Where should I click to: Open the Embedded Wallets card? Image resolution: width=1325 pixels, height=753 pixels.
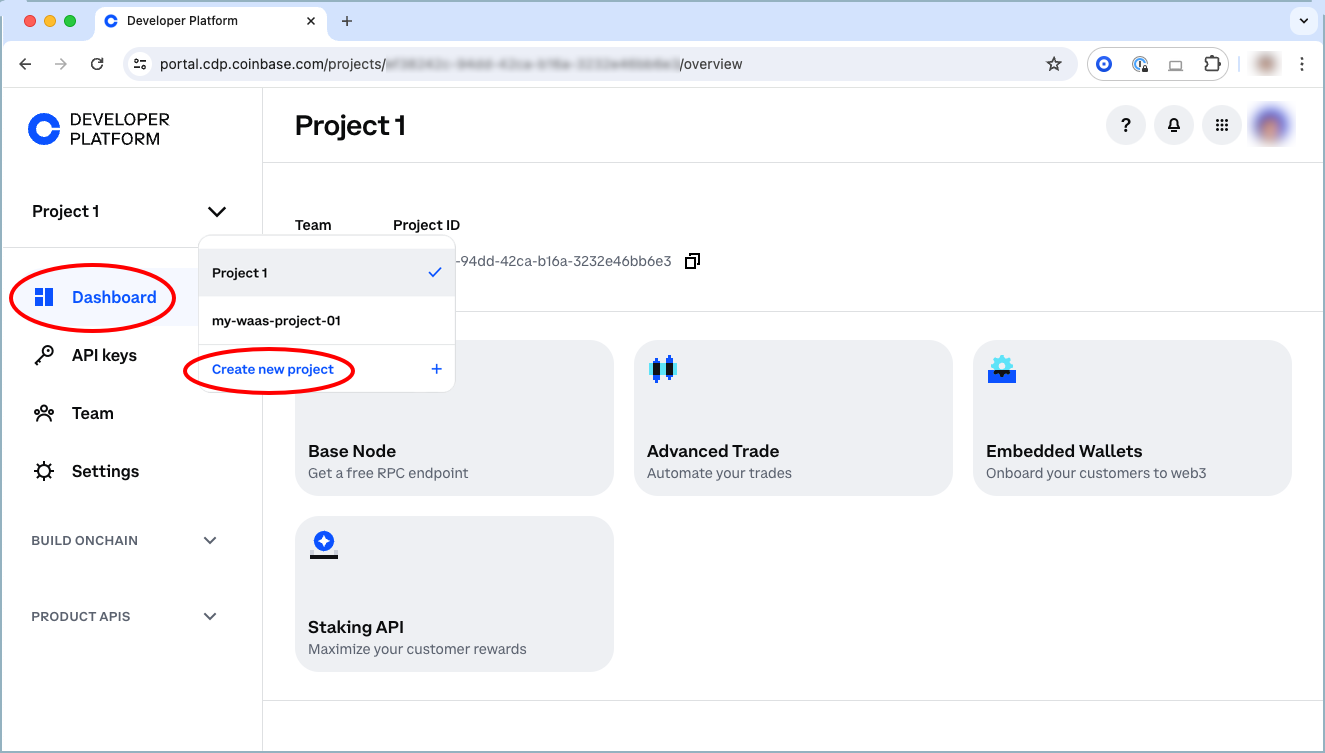tap(1132, 418)
